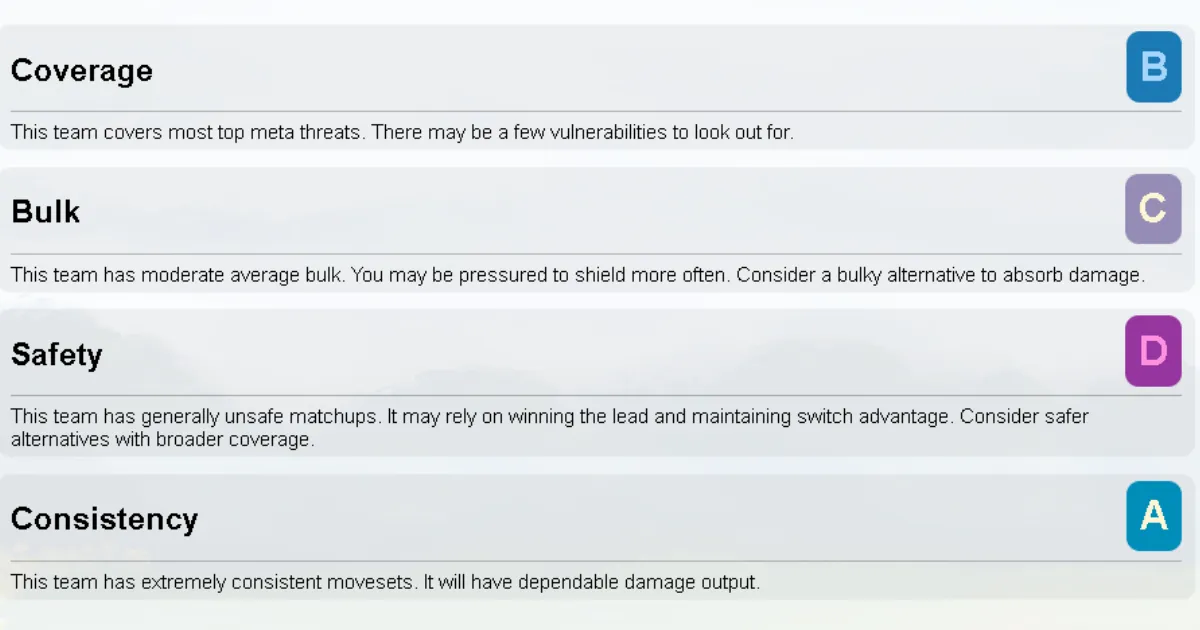The height and width of the screenshot is (630, 1200).
Task: Toggle the Consistency section heading
Action: [104, 519]
